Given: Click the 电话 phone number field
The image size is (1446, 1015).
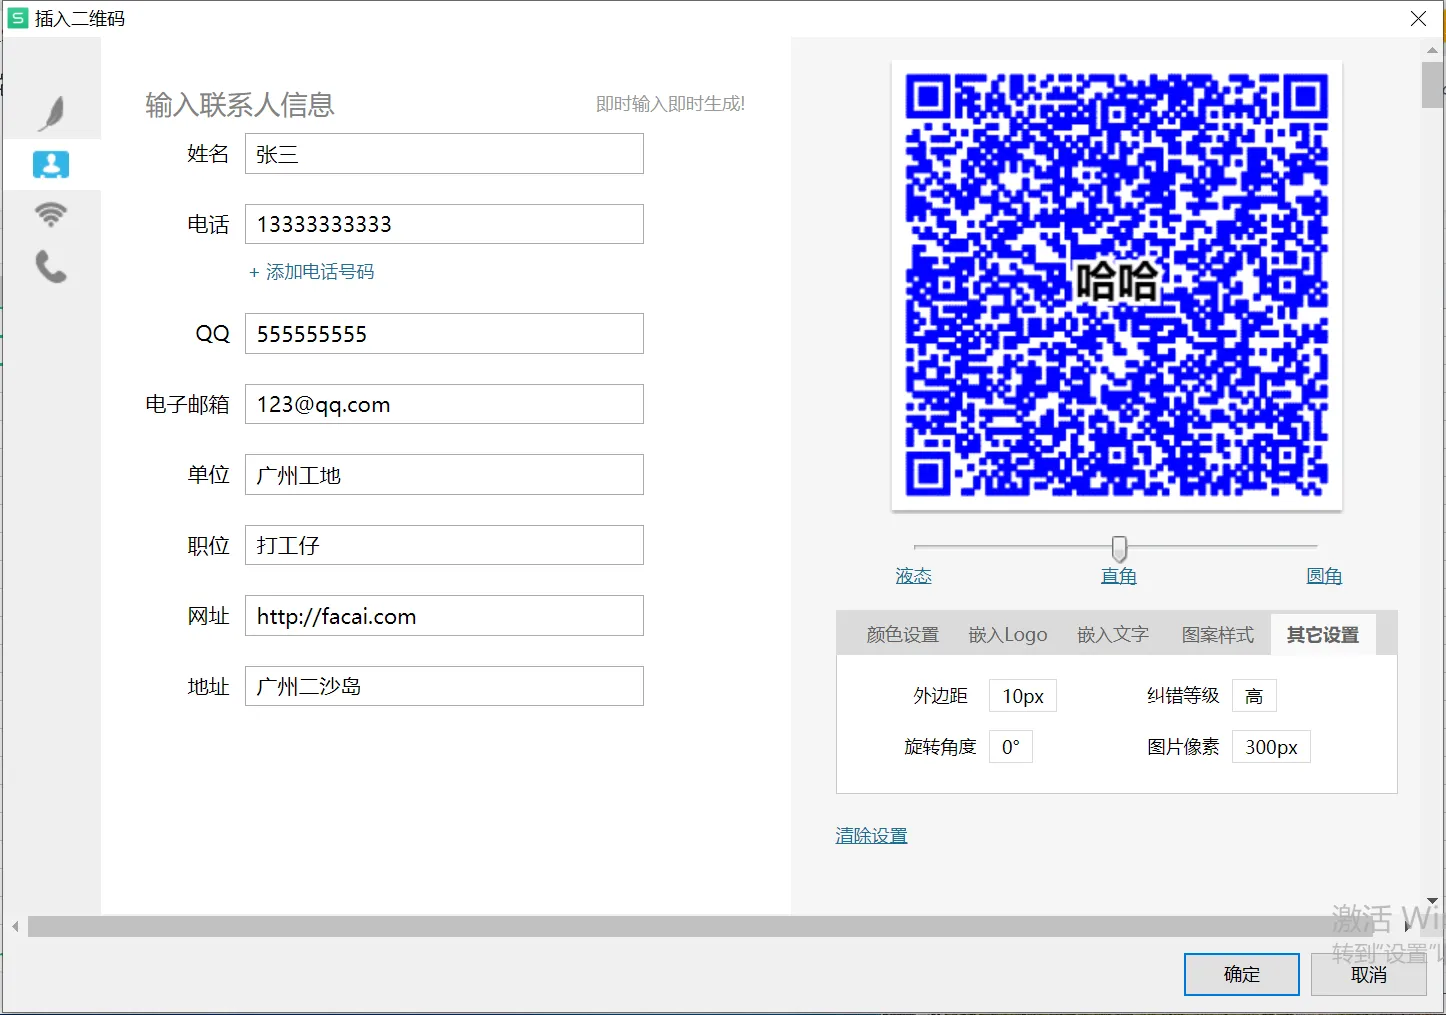Looking at the screenshot, I should 444,224.
